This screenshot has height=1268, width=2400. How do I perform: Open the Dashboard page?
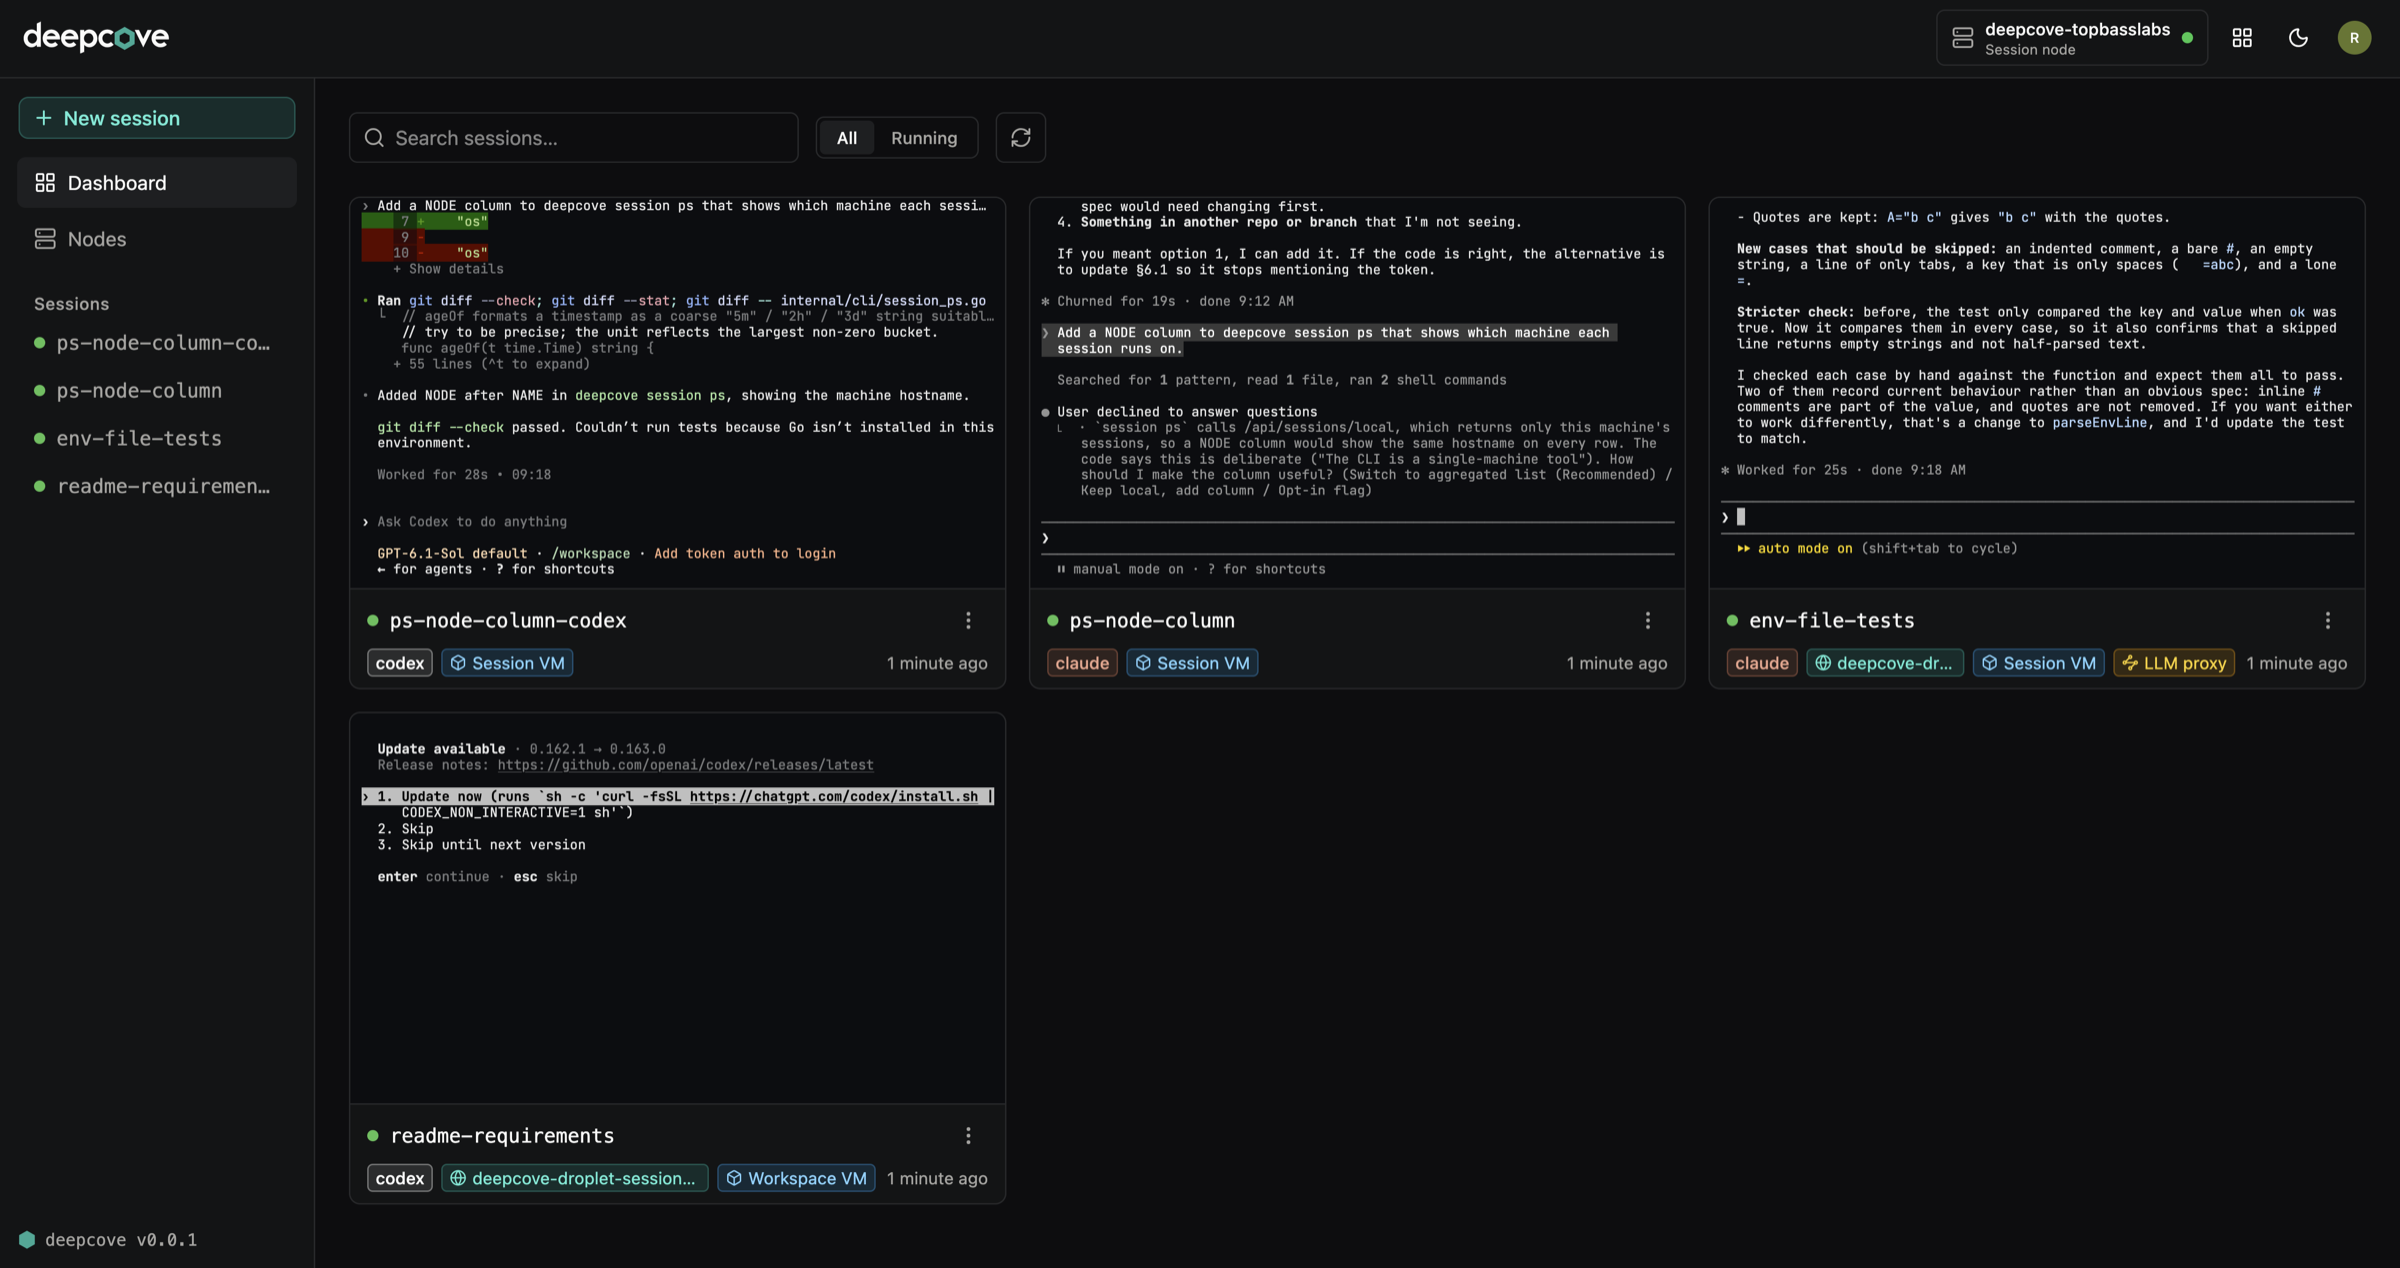[x=157, y=182]
